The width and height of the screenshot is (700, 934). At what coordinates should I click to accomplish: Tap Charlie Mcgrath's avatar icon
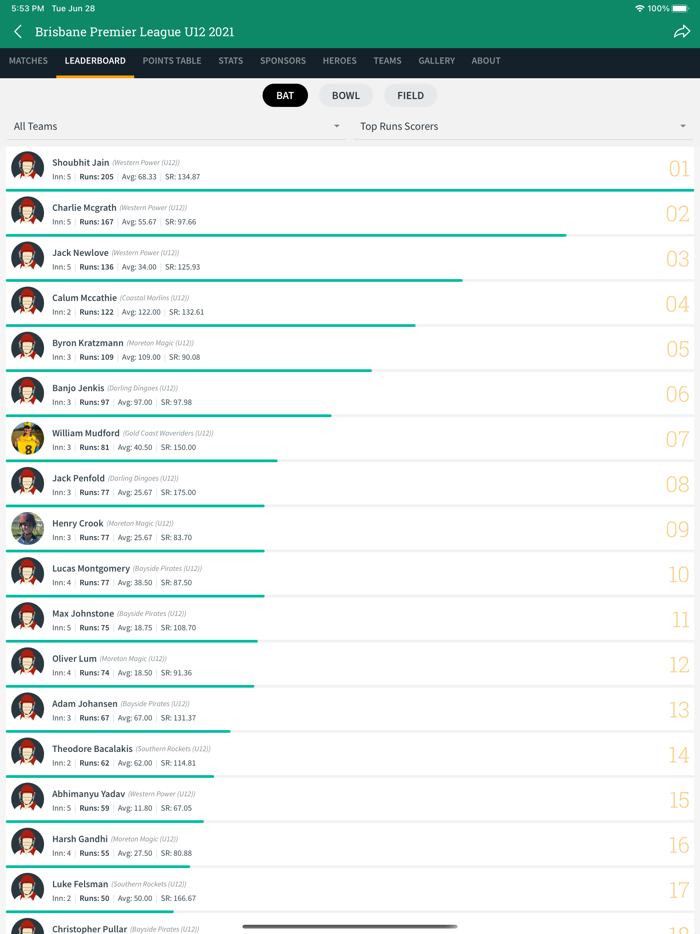28,213
